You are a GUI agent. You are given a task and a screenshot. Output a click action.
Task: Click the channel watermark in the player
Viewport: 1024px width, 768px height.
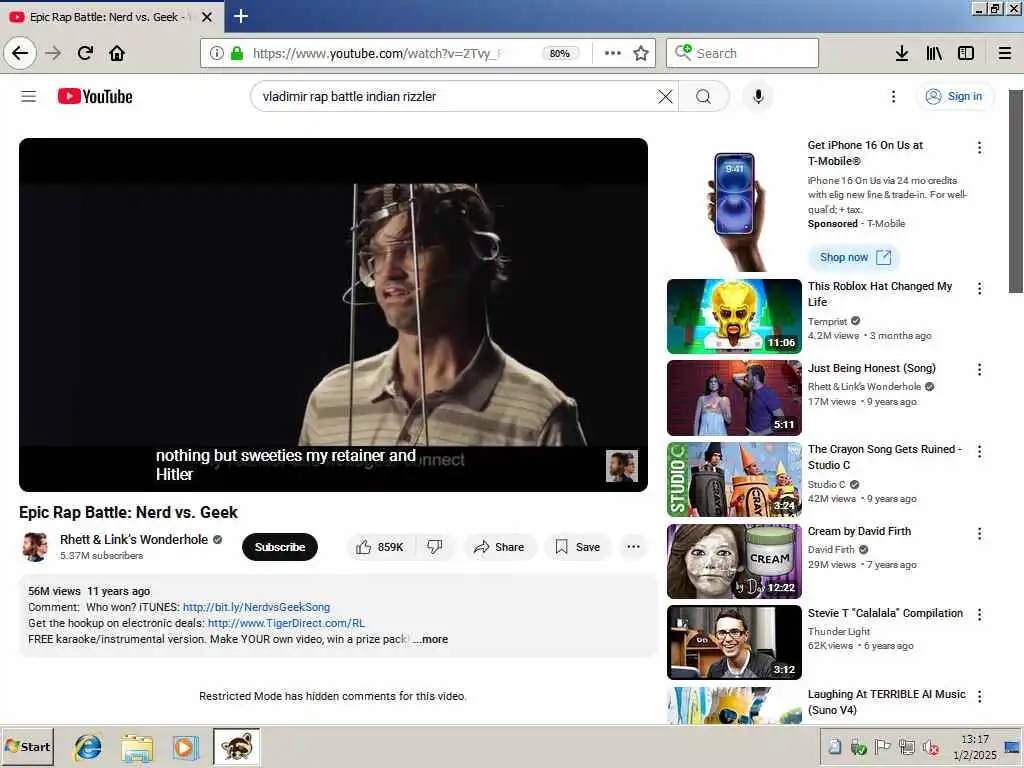622,466
